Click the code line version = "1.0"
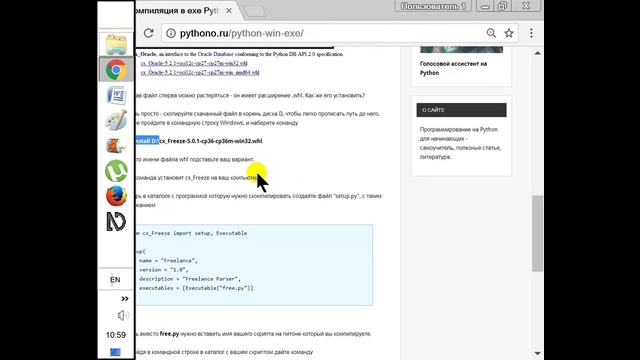The width and height of the screenshot is (640, 360). coord(164,270)
